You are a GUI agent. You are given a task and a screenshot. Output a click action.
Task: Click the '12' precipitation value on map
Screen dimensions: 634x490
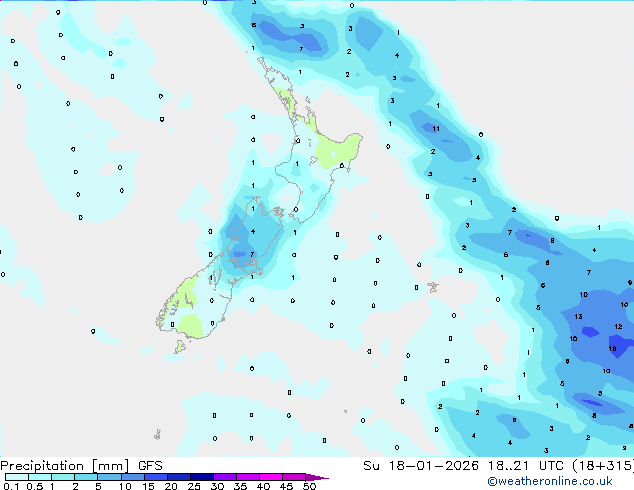coord(618,326)
